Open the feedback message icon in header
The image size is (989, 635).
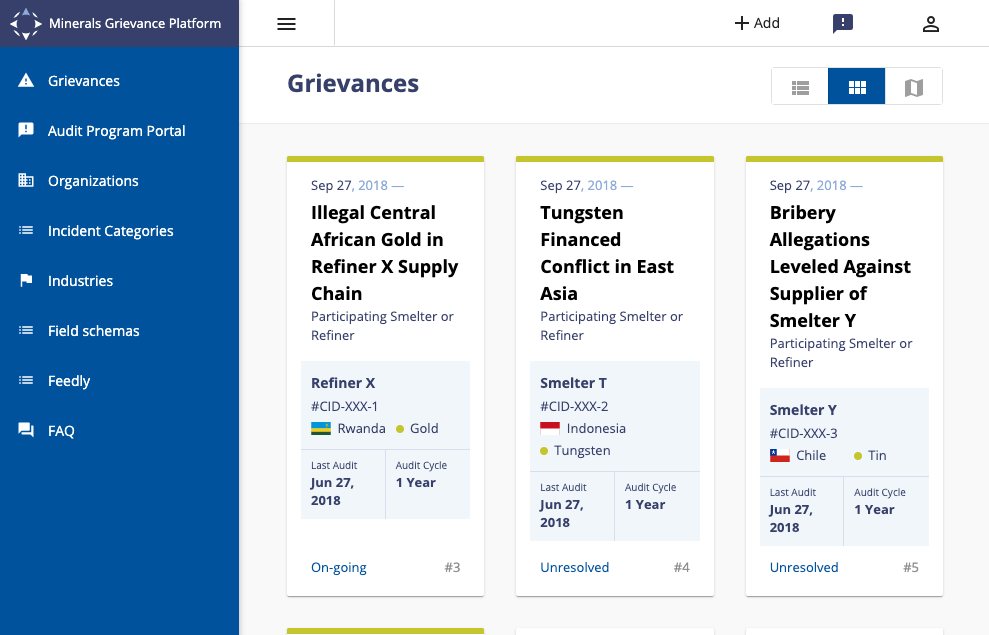[843, 24]
